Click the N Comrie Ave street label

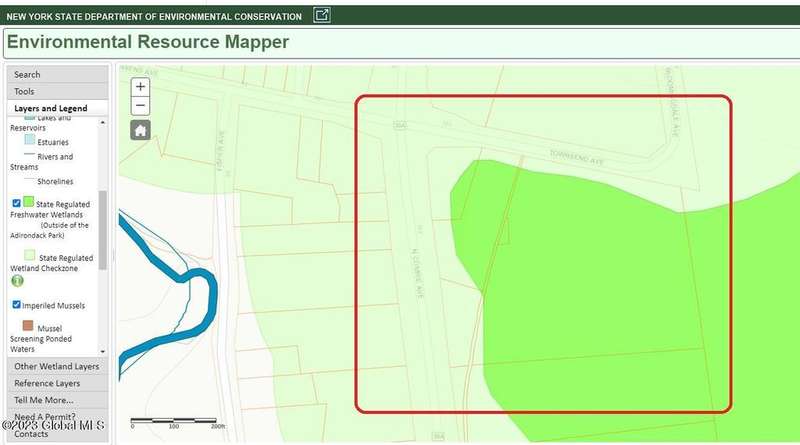(417, 273)
